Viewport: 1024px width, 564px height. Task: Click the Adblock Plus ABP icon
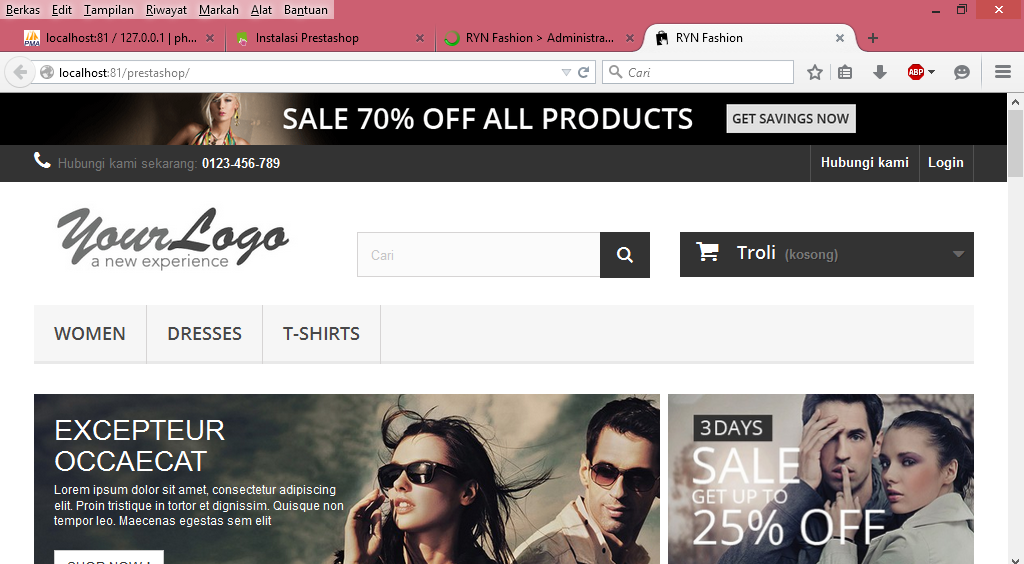[x=916, y=72]
